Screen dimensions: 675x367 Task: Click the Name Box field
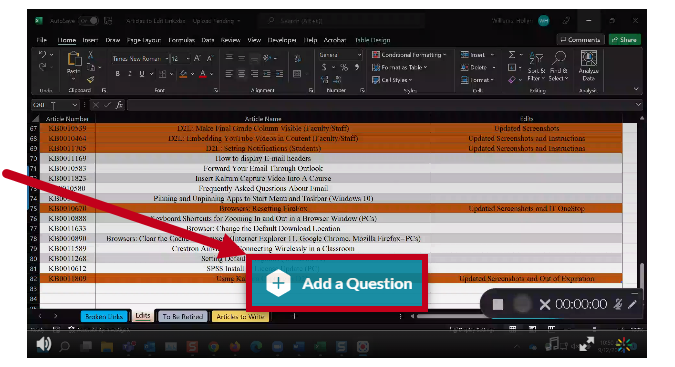coord(55,105)
